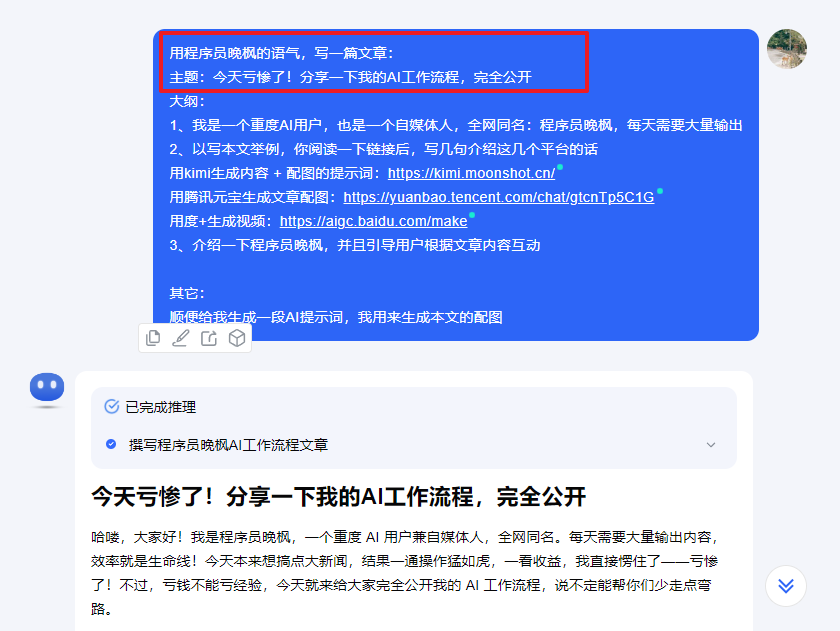Open the kimi.moonshot.cn link
This screenshot has width=840, height=631.
pyautogui.click(x=471, y=173)
